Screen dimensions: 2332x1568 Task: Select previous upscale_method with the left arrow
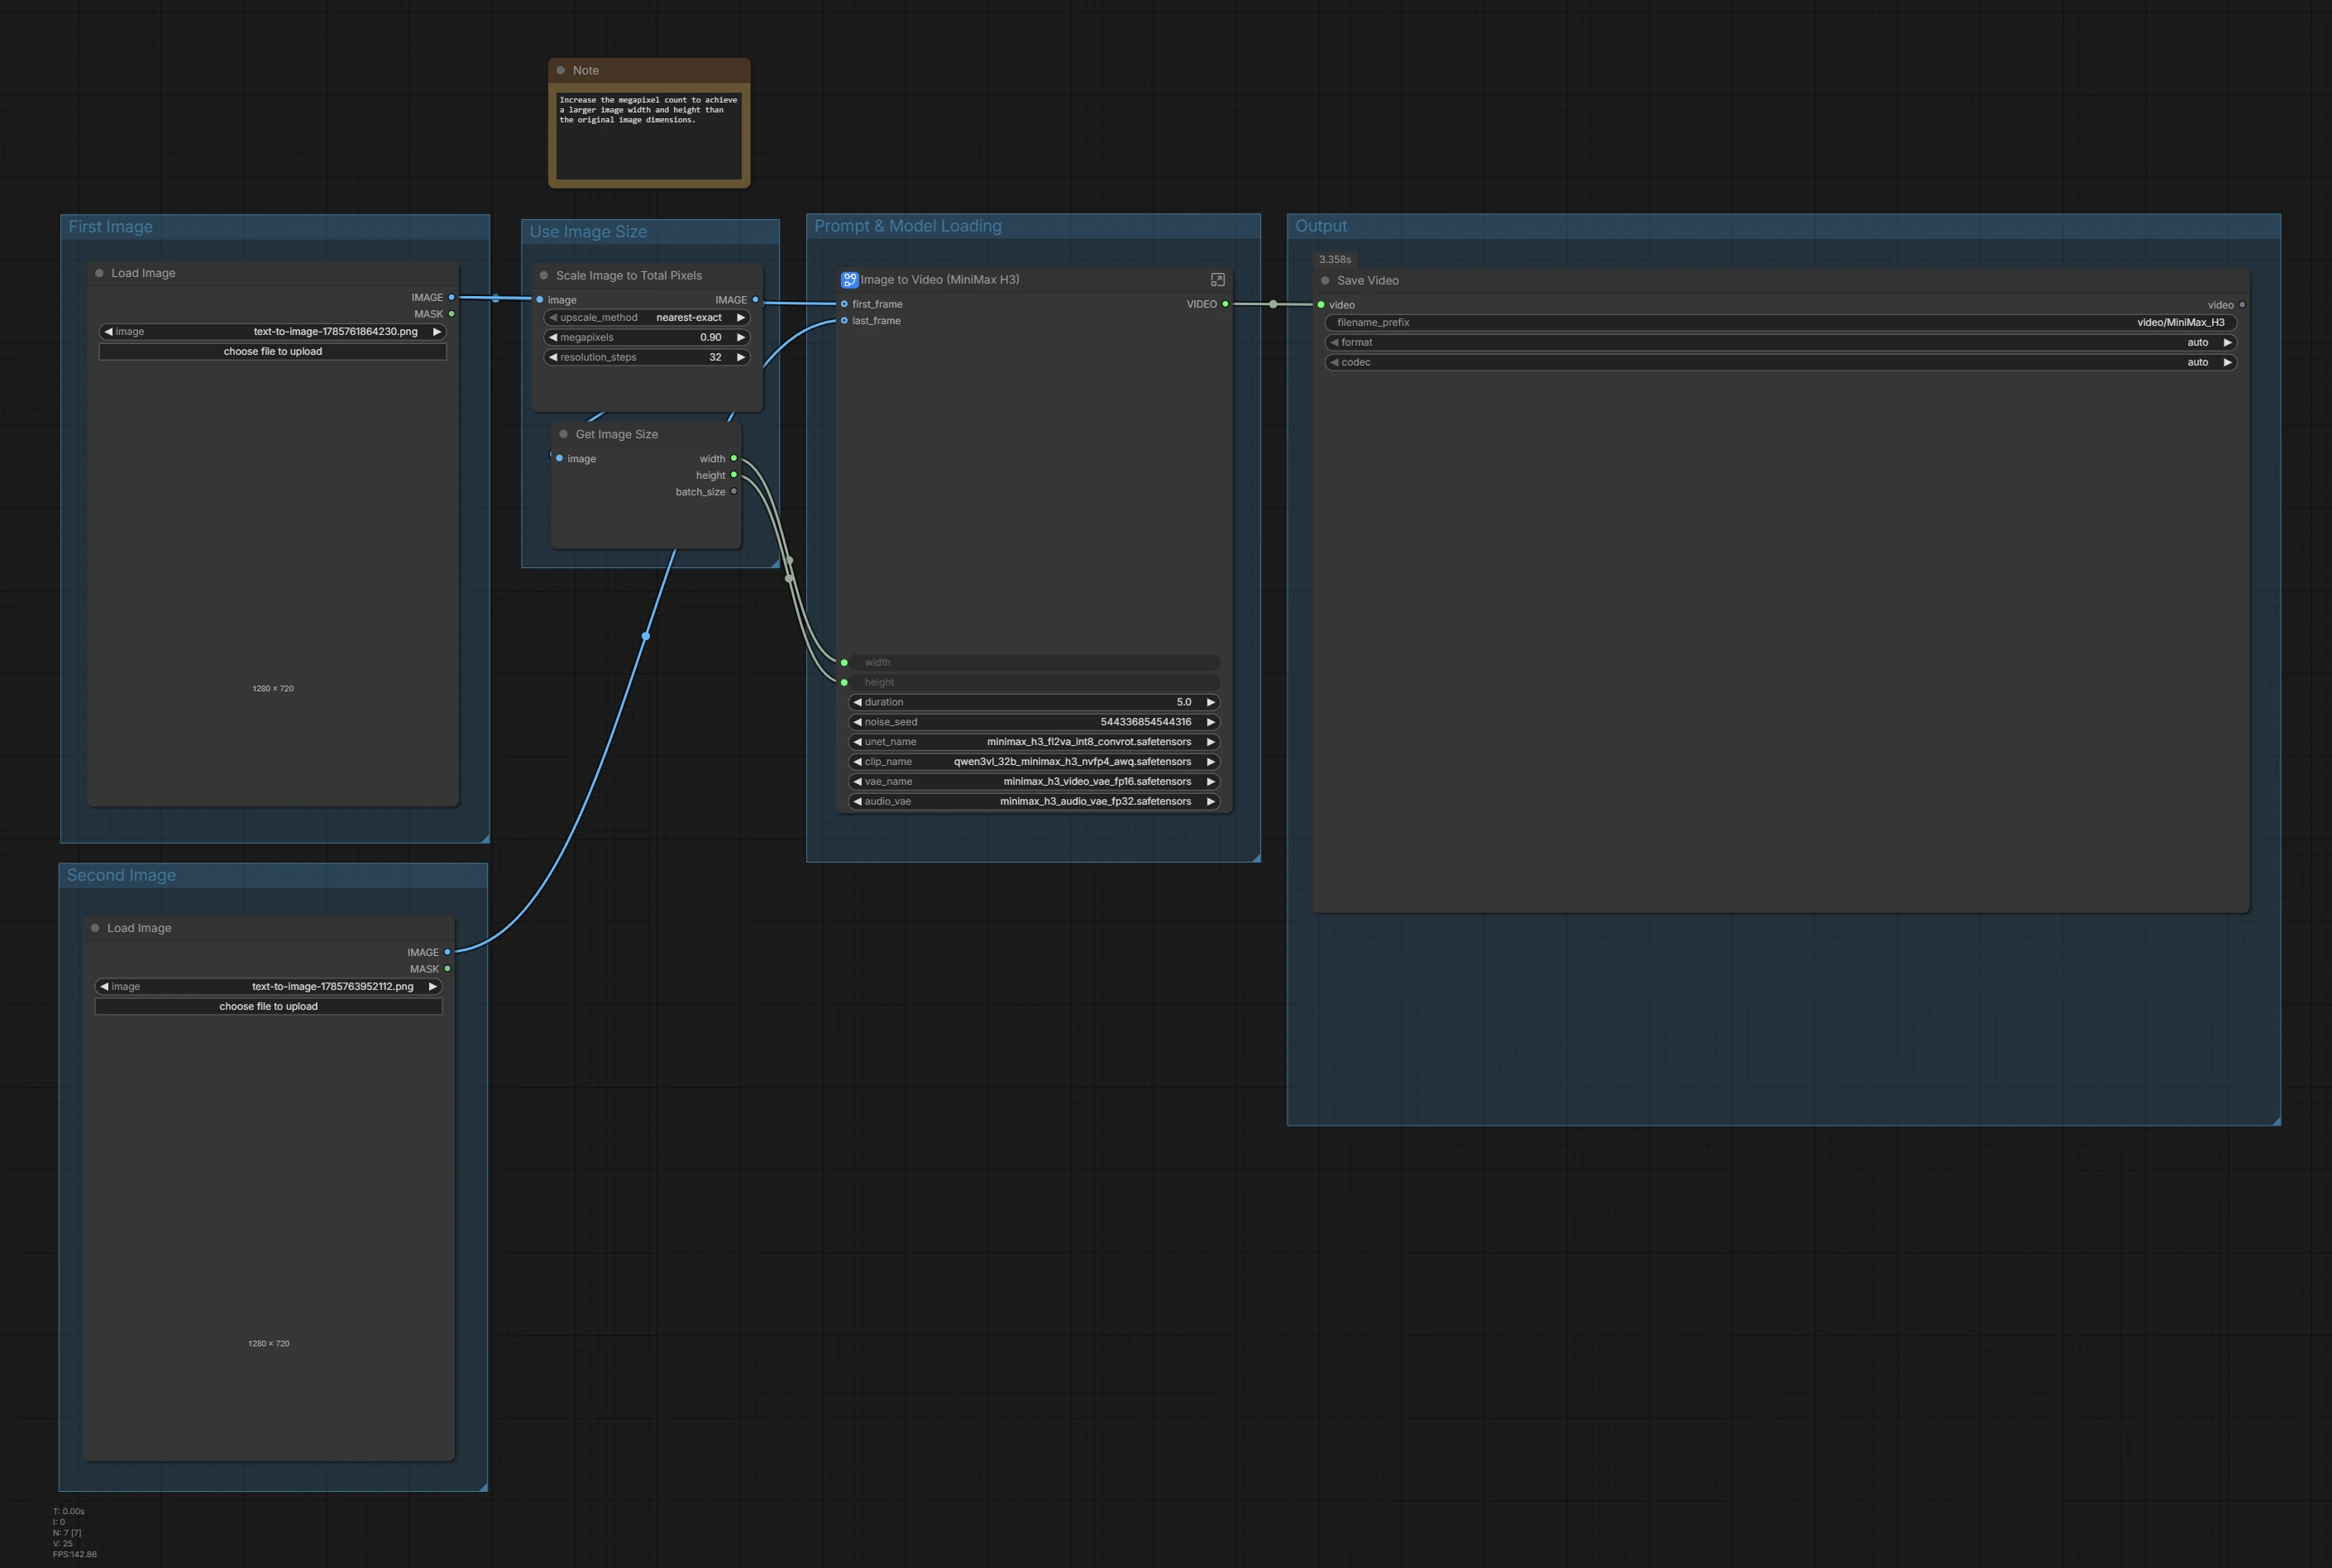click(x=553, y=317)
